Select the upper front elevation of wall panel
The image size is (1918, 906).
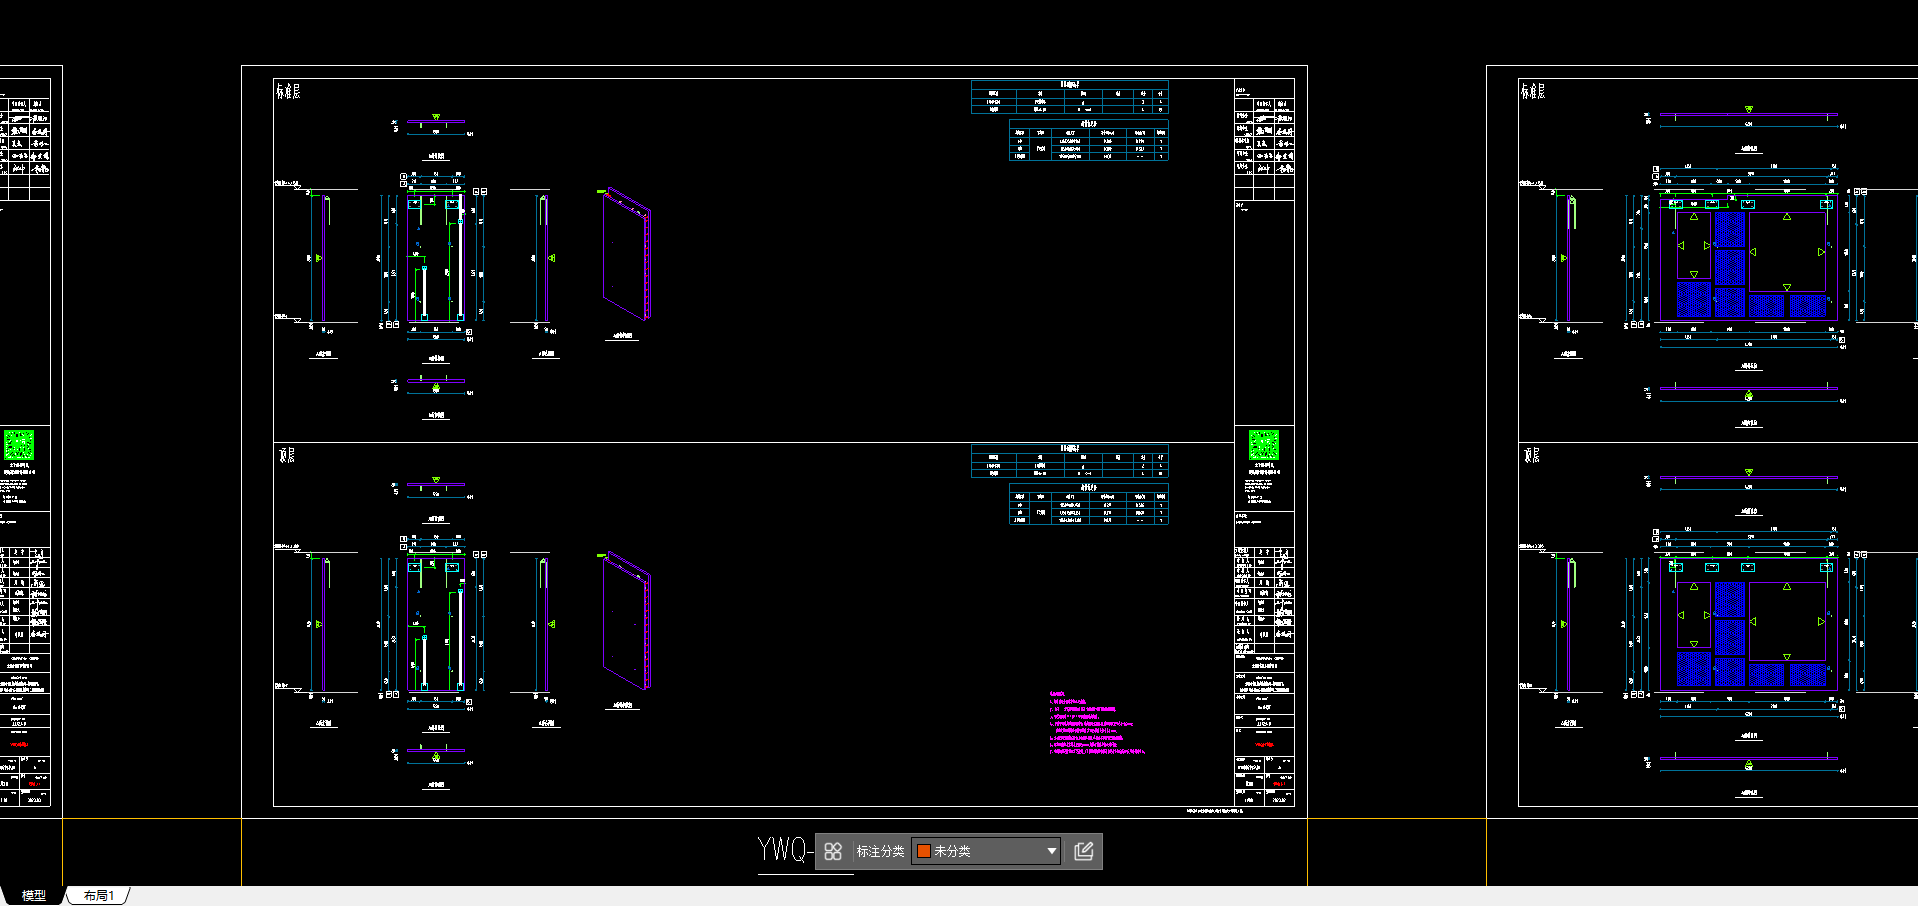(436, 257)
